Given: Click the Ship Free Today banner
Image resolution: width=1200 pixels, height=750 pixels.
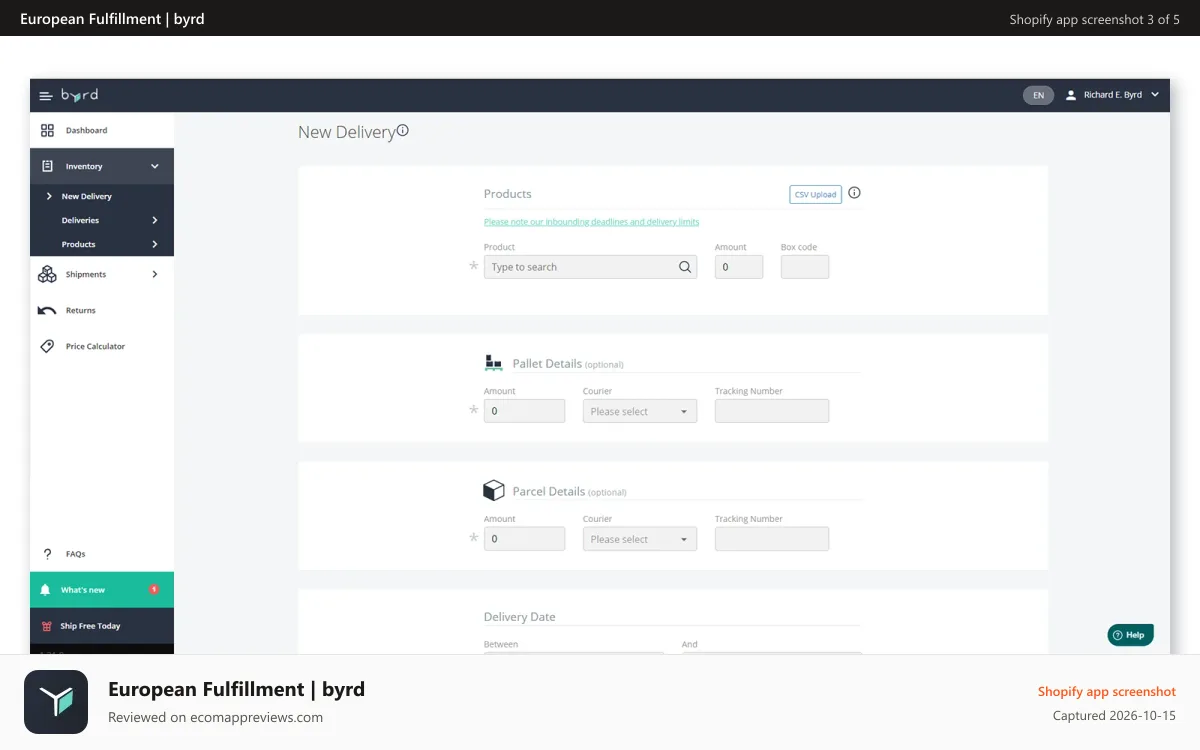Looking at the screenshot, I should (x=102, y=626).
